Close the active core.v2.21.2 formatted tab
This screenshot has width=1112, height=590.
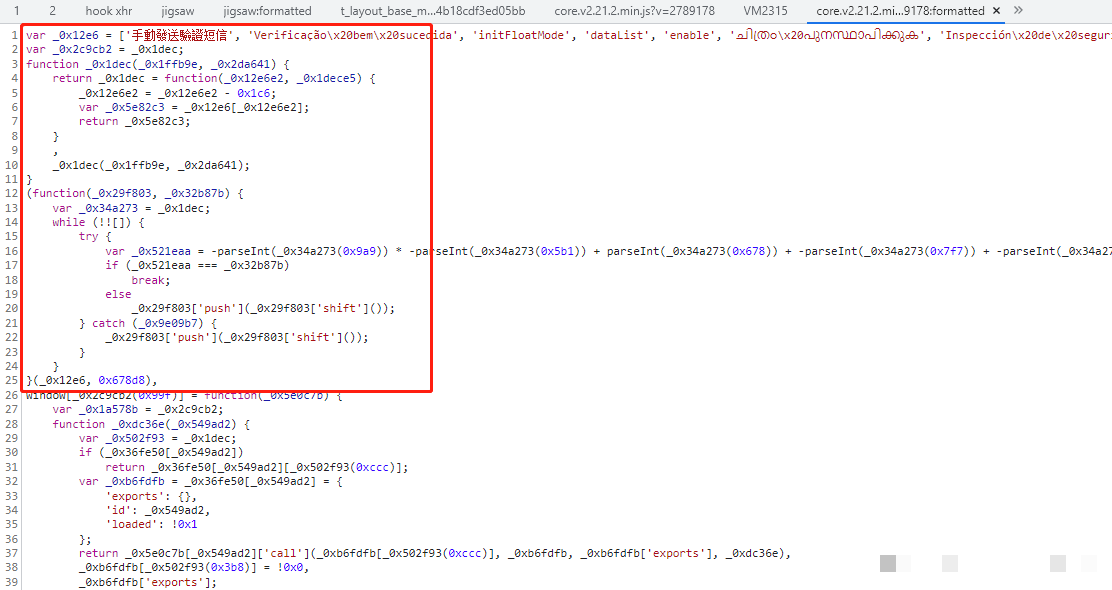996,11
